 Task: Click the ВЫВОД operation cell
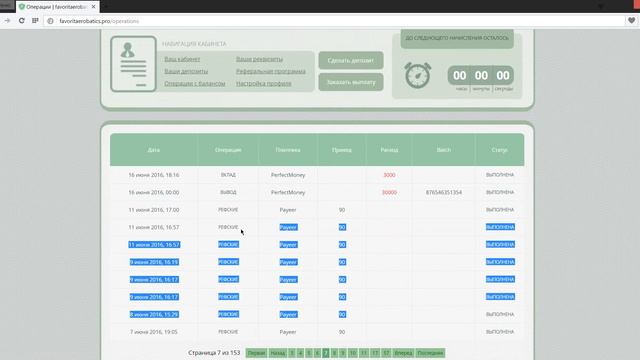pos(228,192)
